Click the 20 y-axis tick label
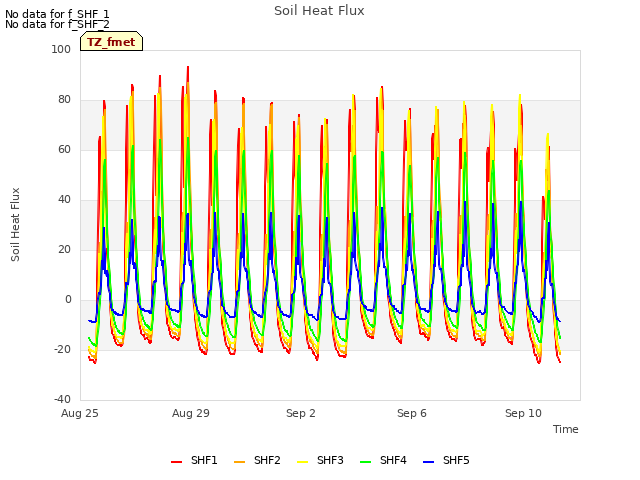640x480 pixels. [64, 249]
